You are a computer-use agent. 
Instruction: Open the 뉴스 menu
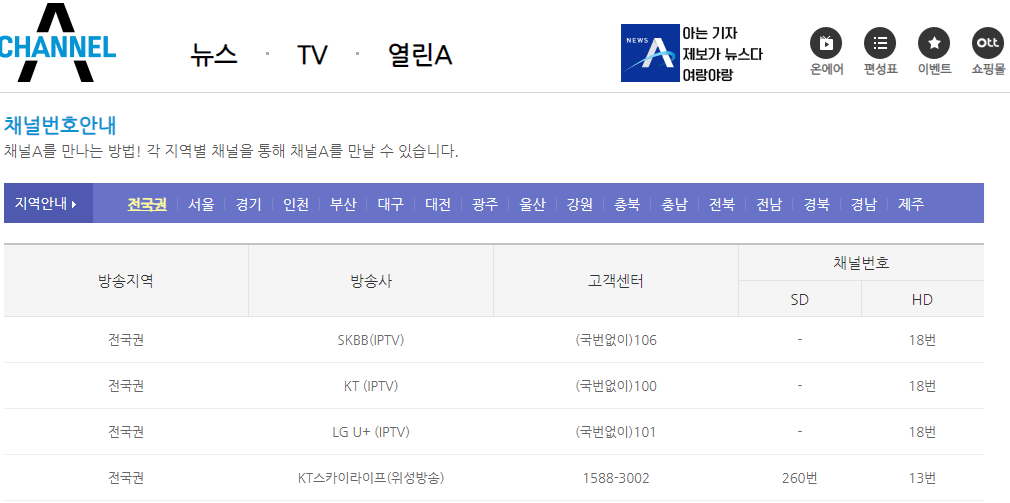(214, 55)
